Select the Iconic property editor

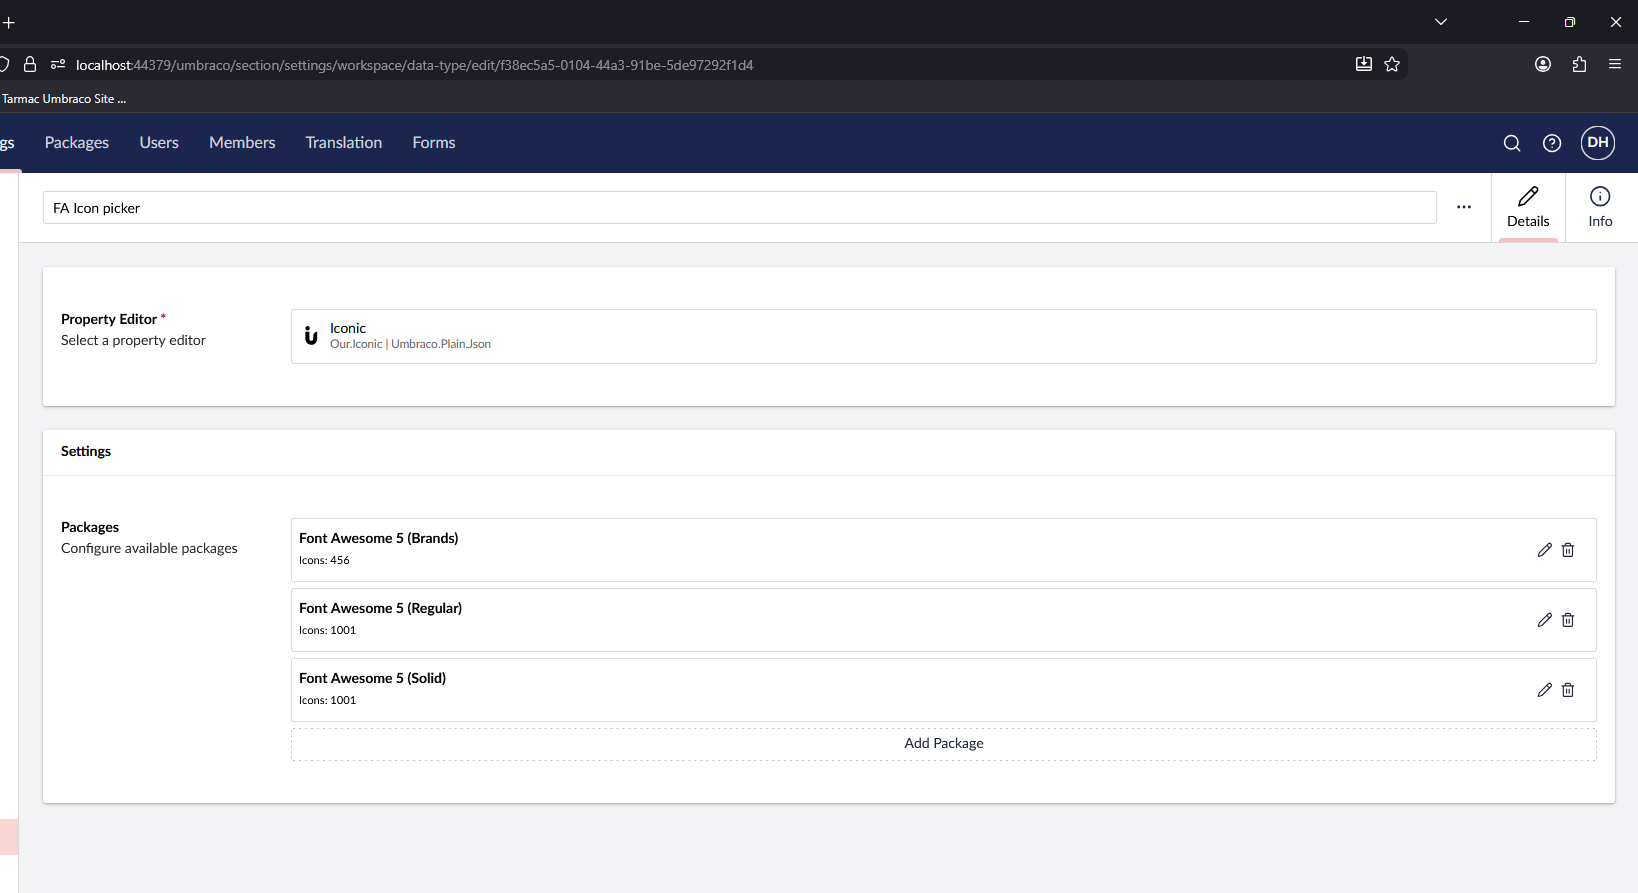943,336
